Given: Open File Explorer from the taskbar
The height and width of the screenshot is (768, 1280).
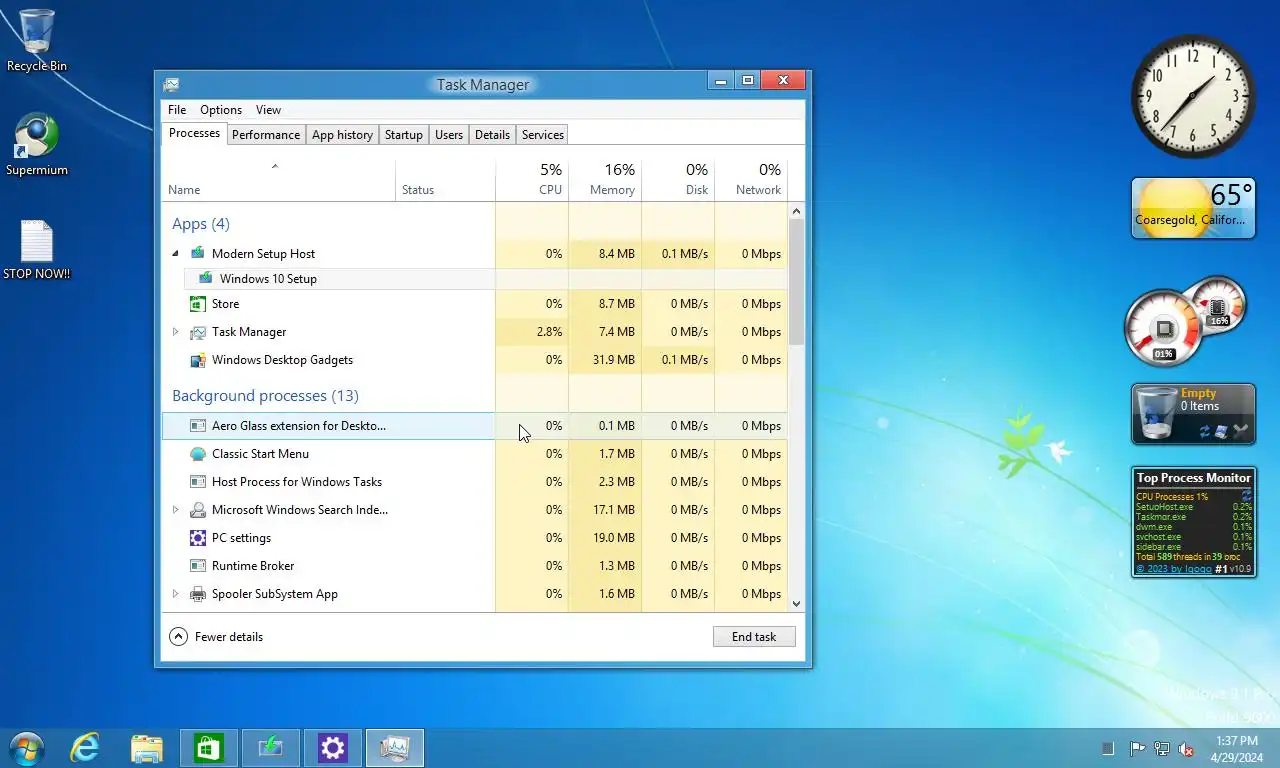Looking at the screenshot, I should 147,748.
